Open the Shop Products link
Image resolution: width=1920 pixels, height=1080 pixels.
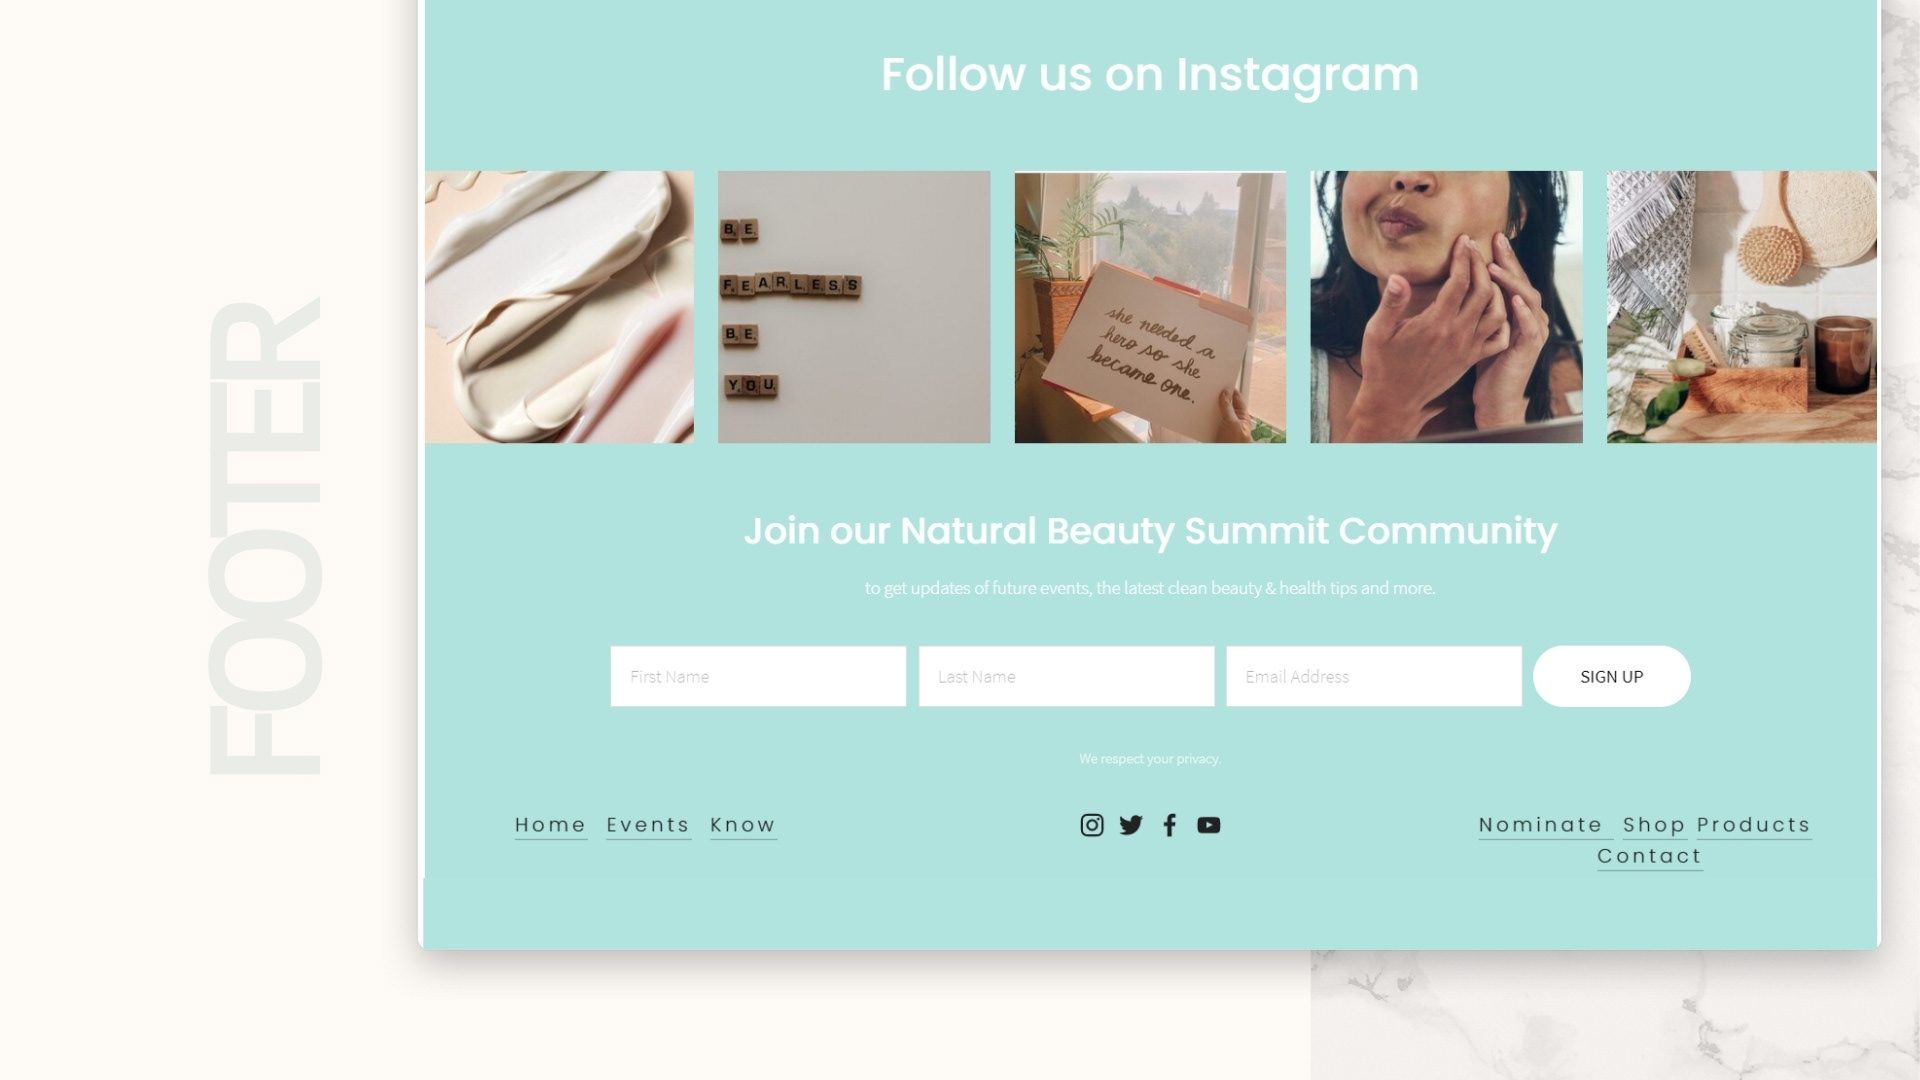tap(1717, 825)
